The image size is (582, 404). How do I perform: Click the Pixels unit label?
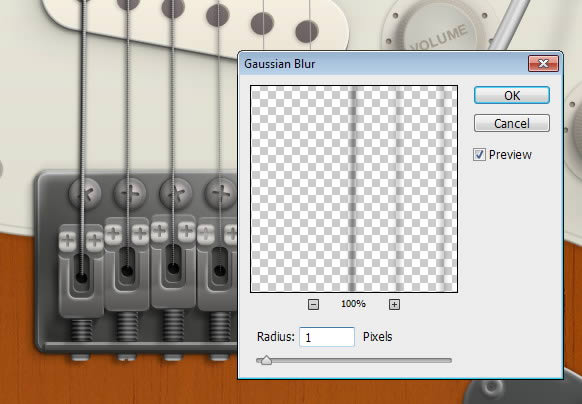point(377,337)
